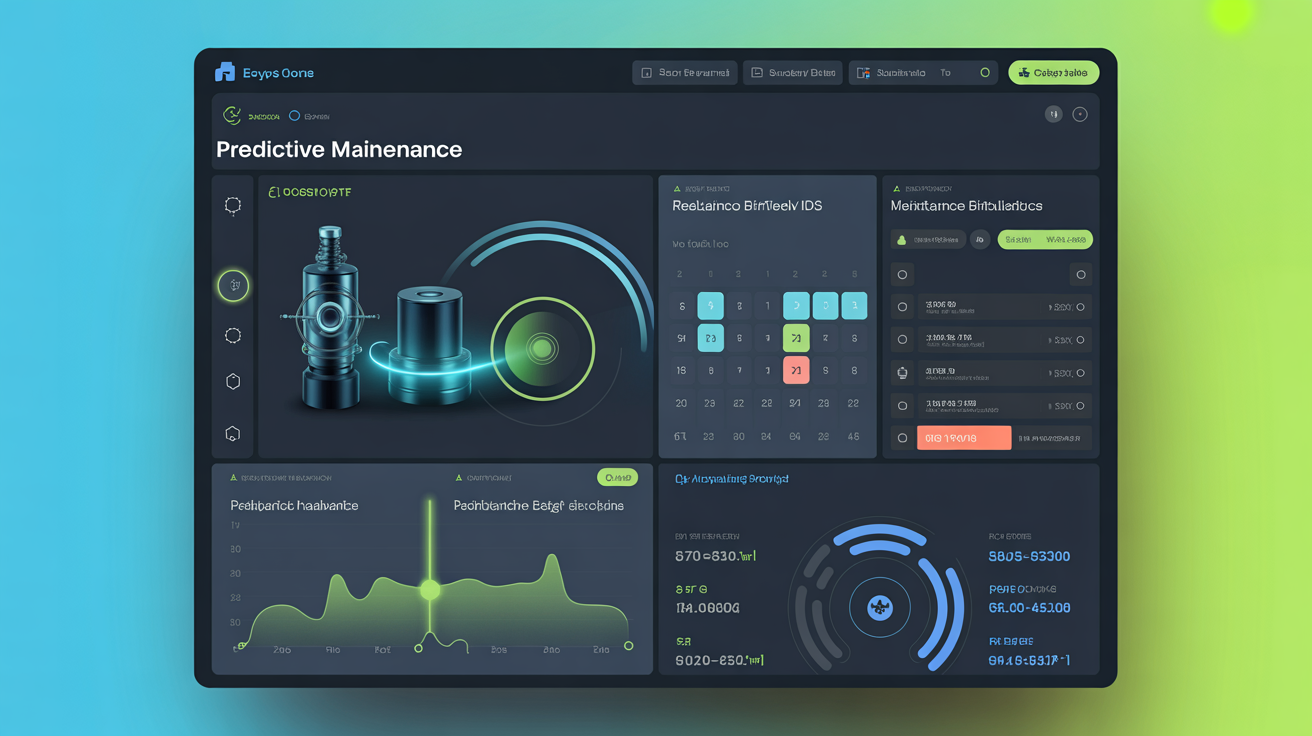Viewport: 1312px width, 736px height.
Task: Toggle the circular selector on the first maintenance row
Action: (902, 306)
